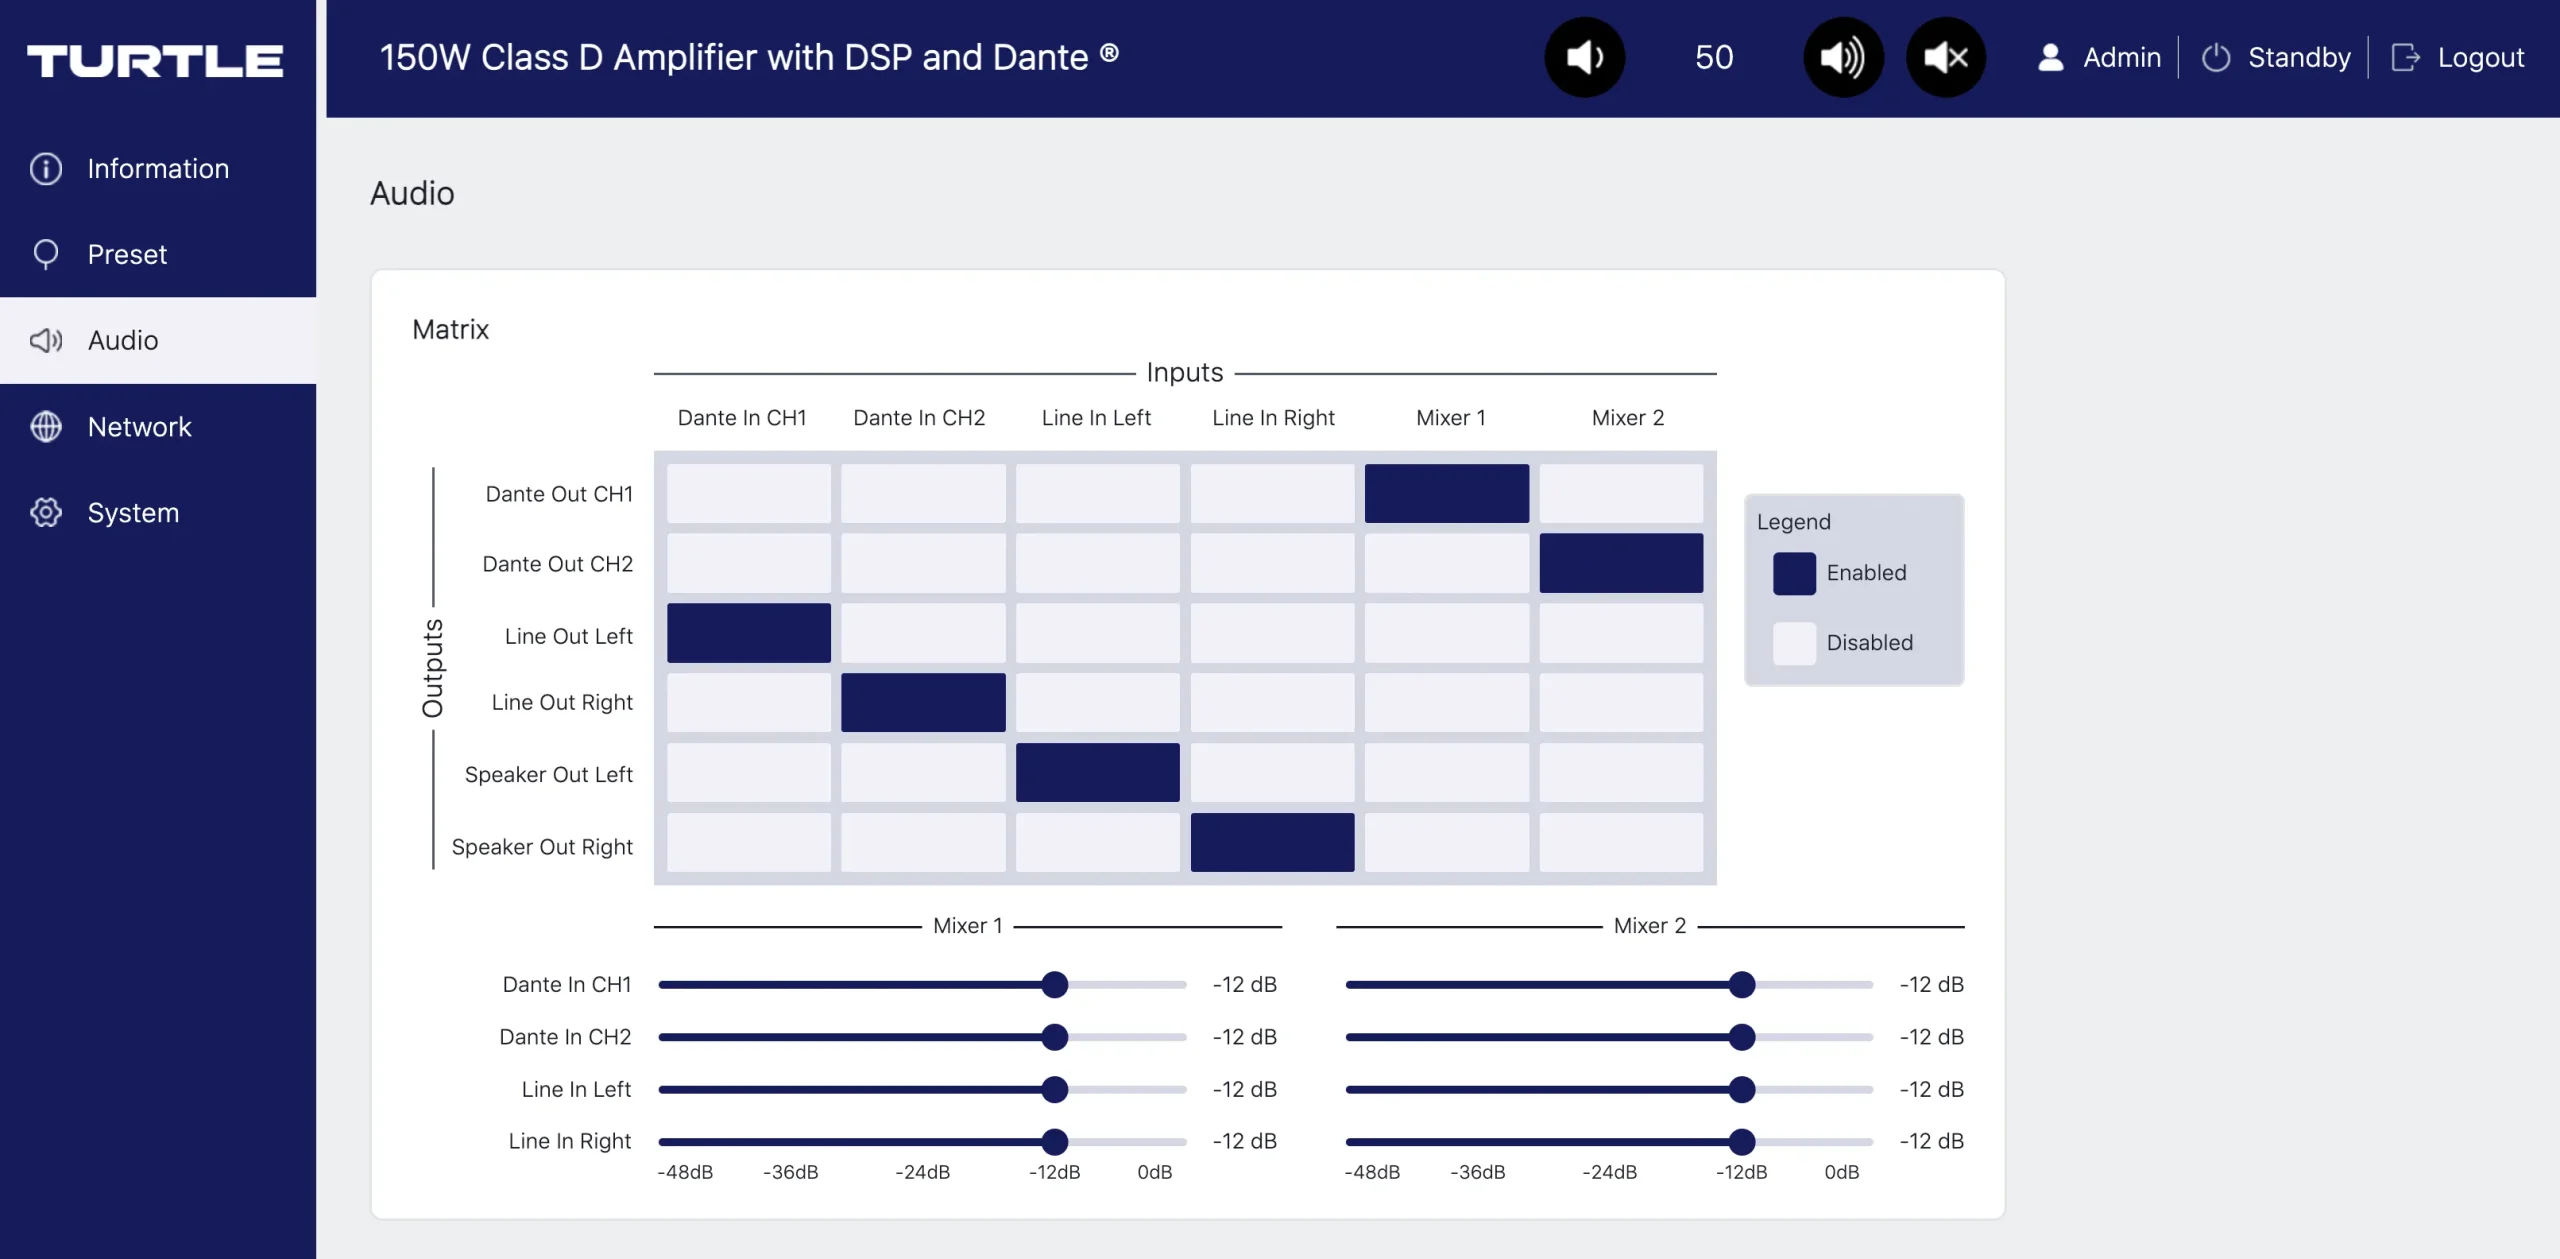The image size is (2560, 1259).
Task: Enable Dante In CH1 to Dante Out CH1 cell
Action: [x=748, y=493]
